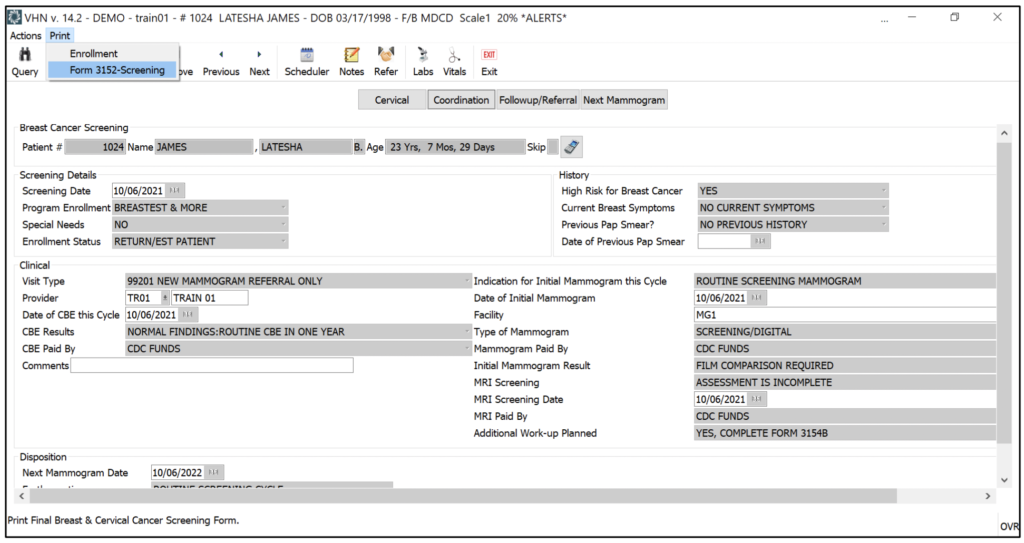
Task: Open calendar picker for Date of CBE this Cycle
Action: [x=188, y=315]
